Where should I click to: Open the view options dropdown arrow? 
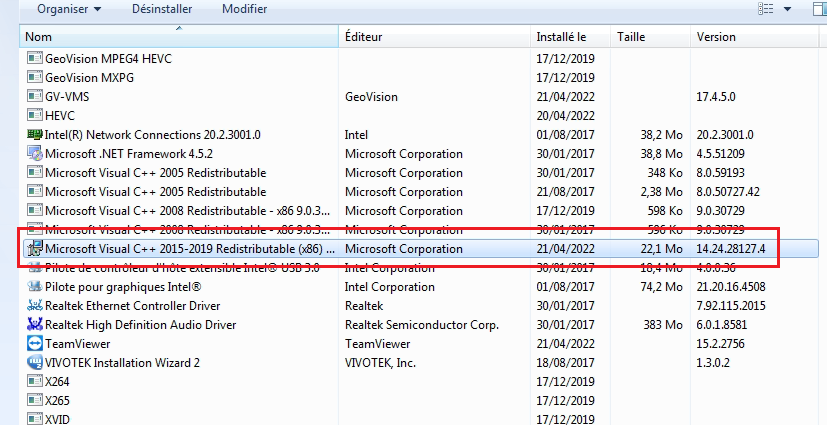[x=787, y=9]
